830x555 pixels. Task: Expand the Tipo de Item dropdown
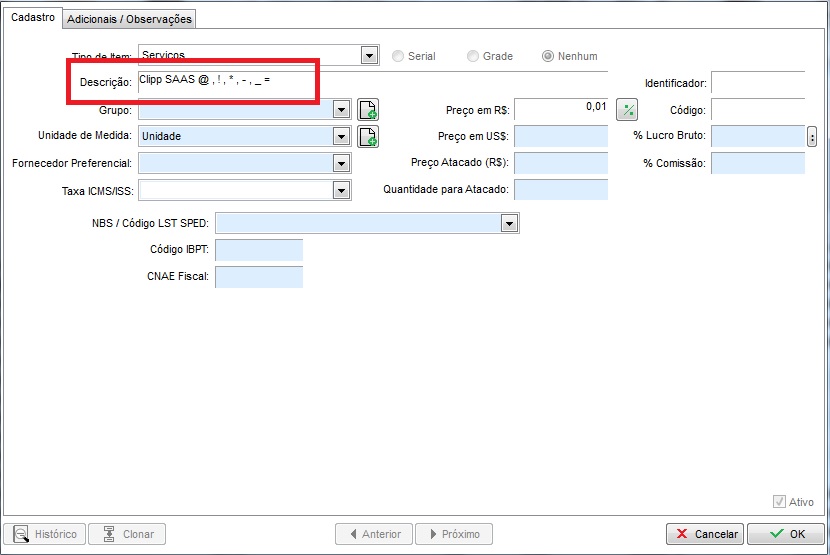369,56
